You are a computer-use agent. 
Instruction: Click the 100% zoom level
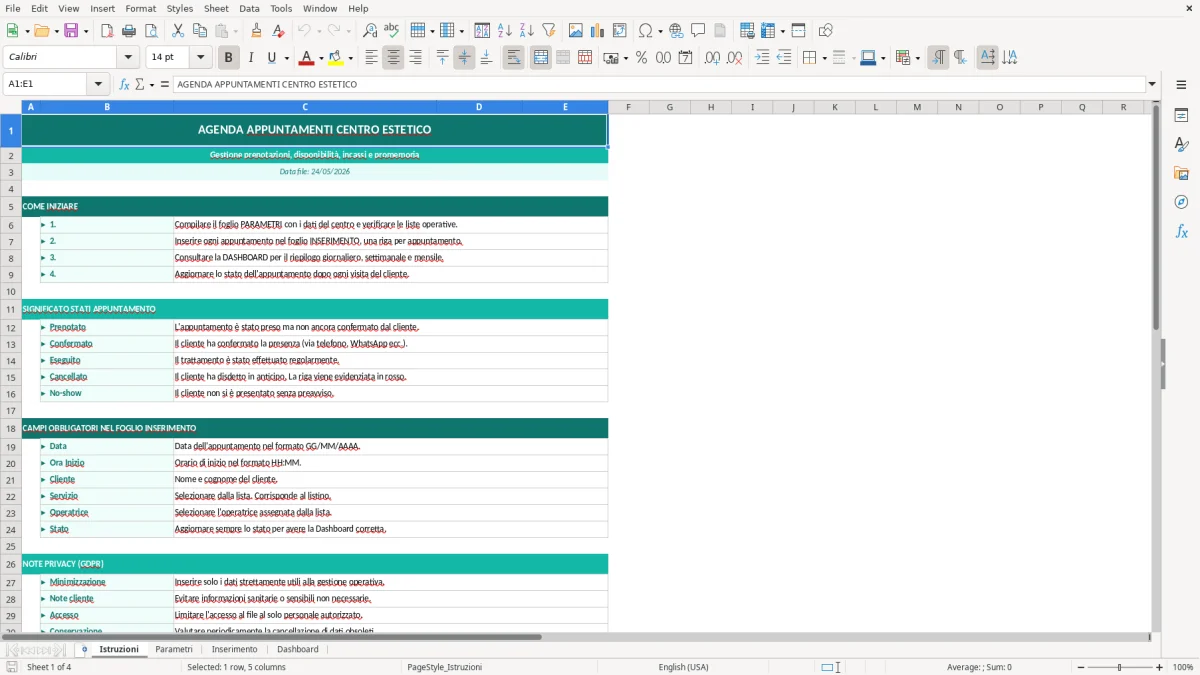[1183, 667]
